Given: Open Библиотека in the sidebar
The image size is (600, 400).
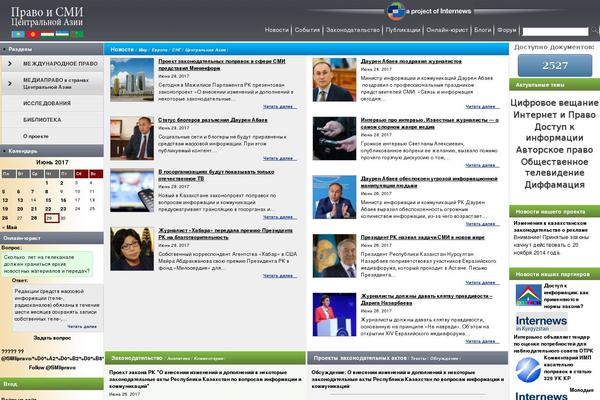Looking at the screenshot, I should coord(42,120).
